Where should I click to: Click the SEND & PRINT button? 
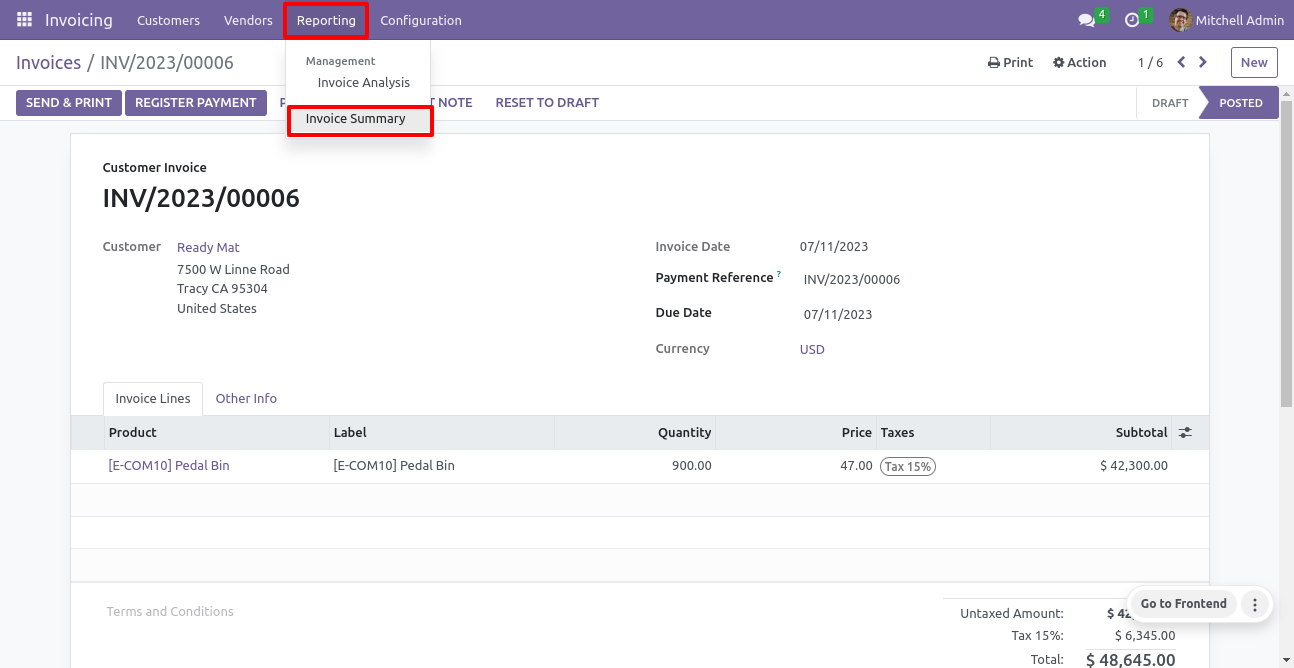point(69,103)
